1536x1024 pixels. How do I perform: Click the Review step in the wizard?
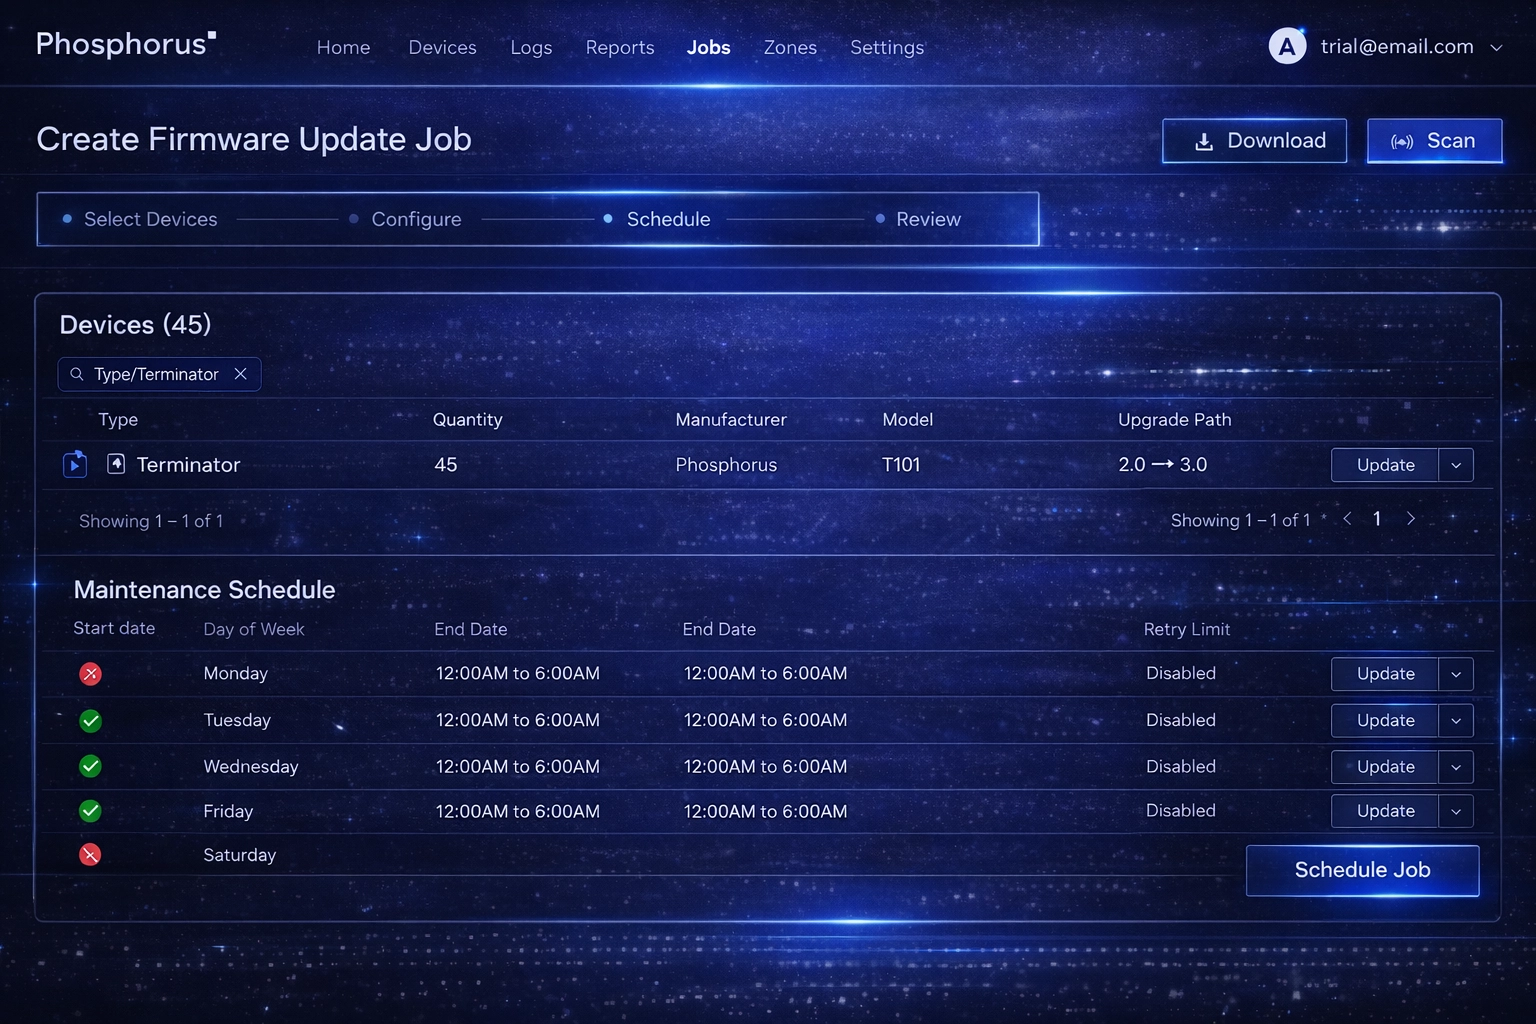coord(928,219)
